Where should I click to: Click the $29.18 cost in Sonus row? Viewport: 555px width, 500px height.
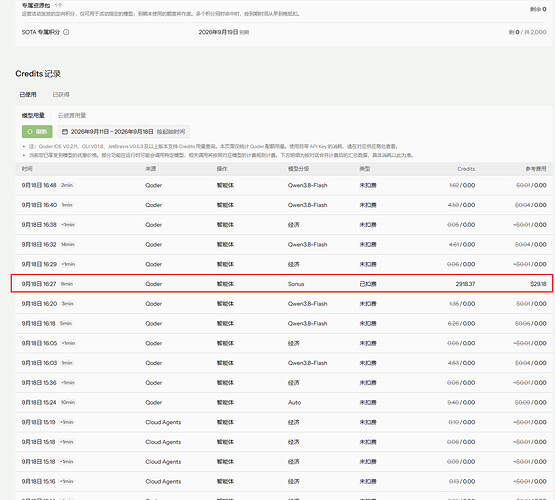pyautogui.click(x=538, y=284)
